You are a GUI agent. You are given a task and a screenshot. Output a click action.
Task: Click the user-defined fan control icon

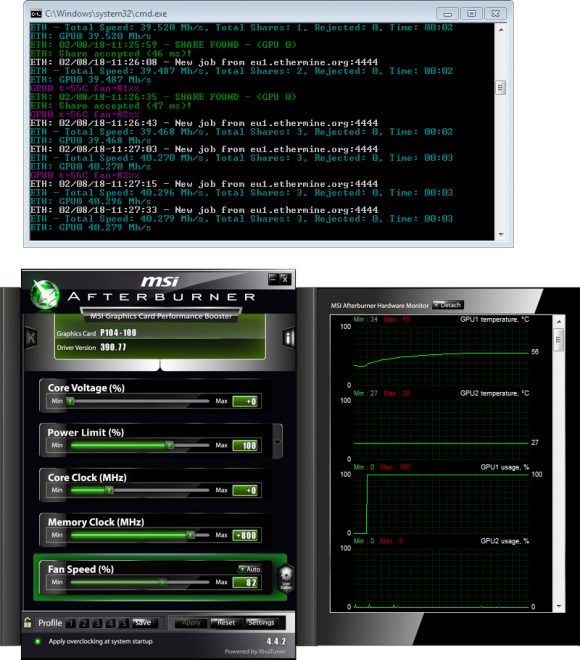[x=286, y=578]
